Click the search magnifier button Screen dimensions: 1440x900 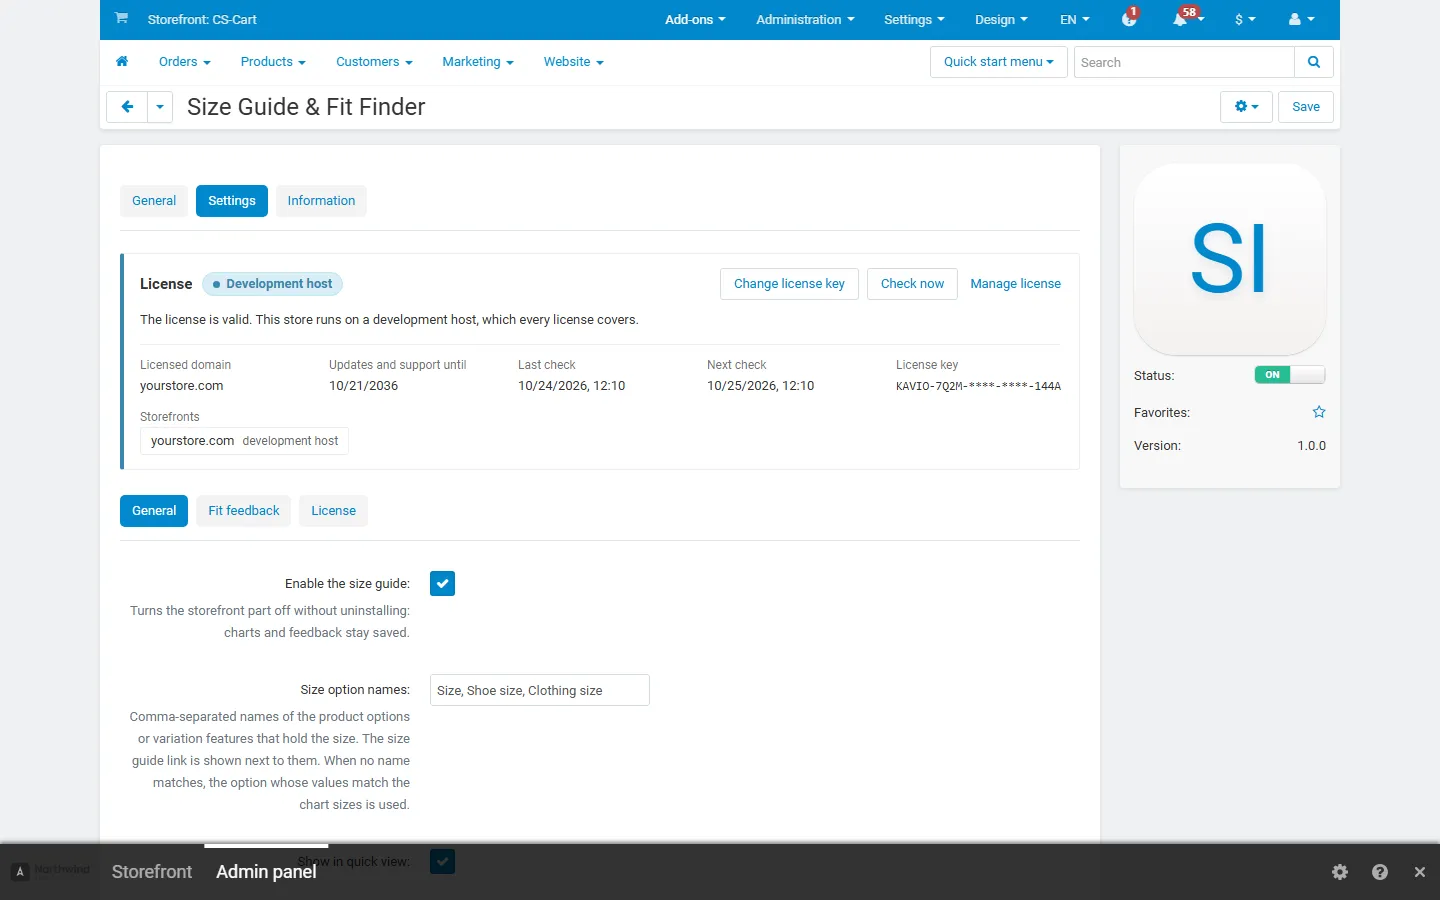tap(1314, 62)
